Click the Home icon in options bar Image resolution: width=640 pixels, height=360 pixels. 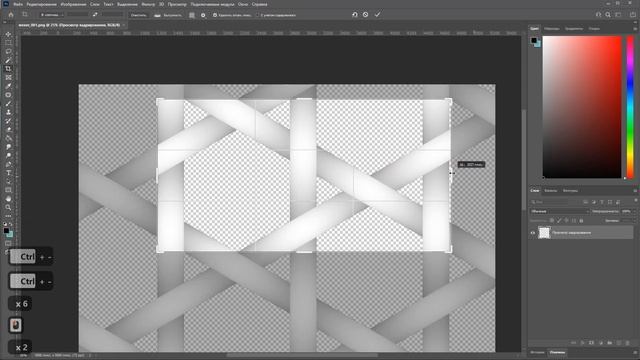11,15
